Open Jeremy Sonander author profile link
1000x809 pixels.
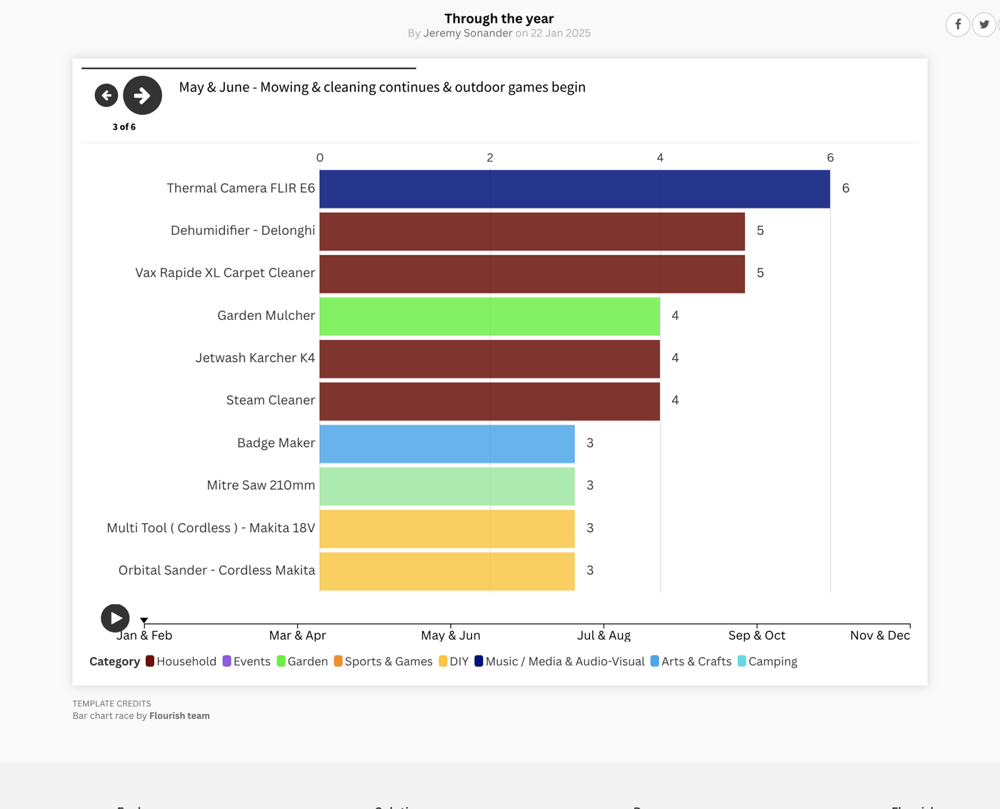(467, 33)
